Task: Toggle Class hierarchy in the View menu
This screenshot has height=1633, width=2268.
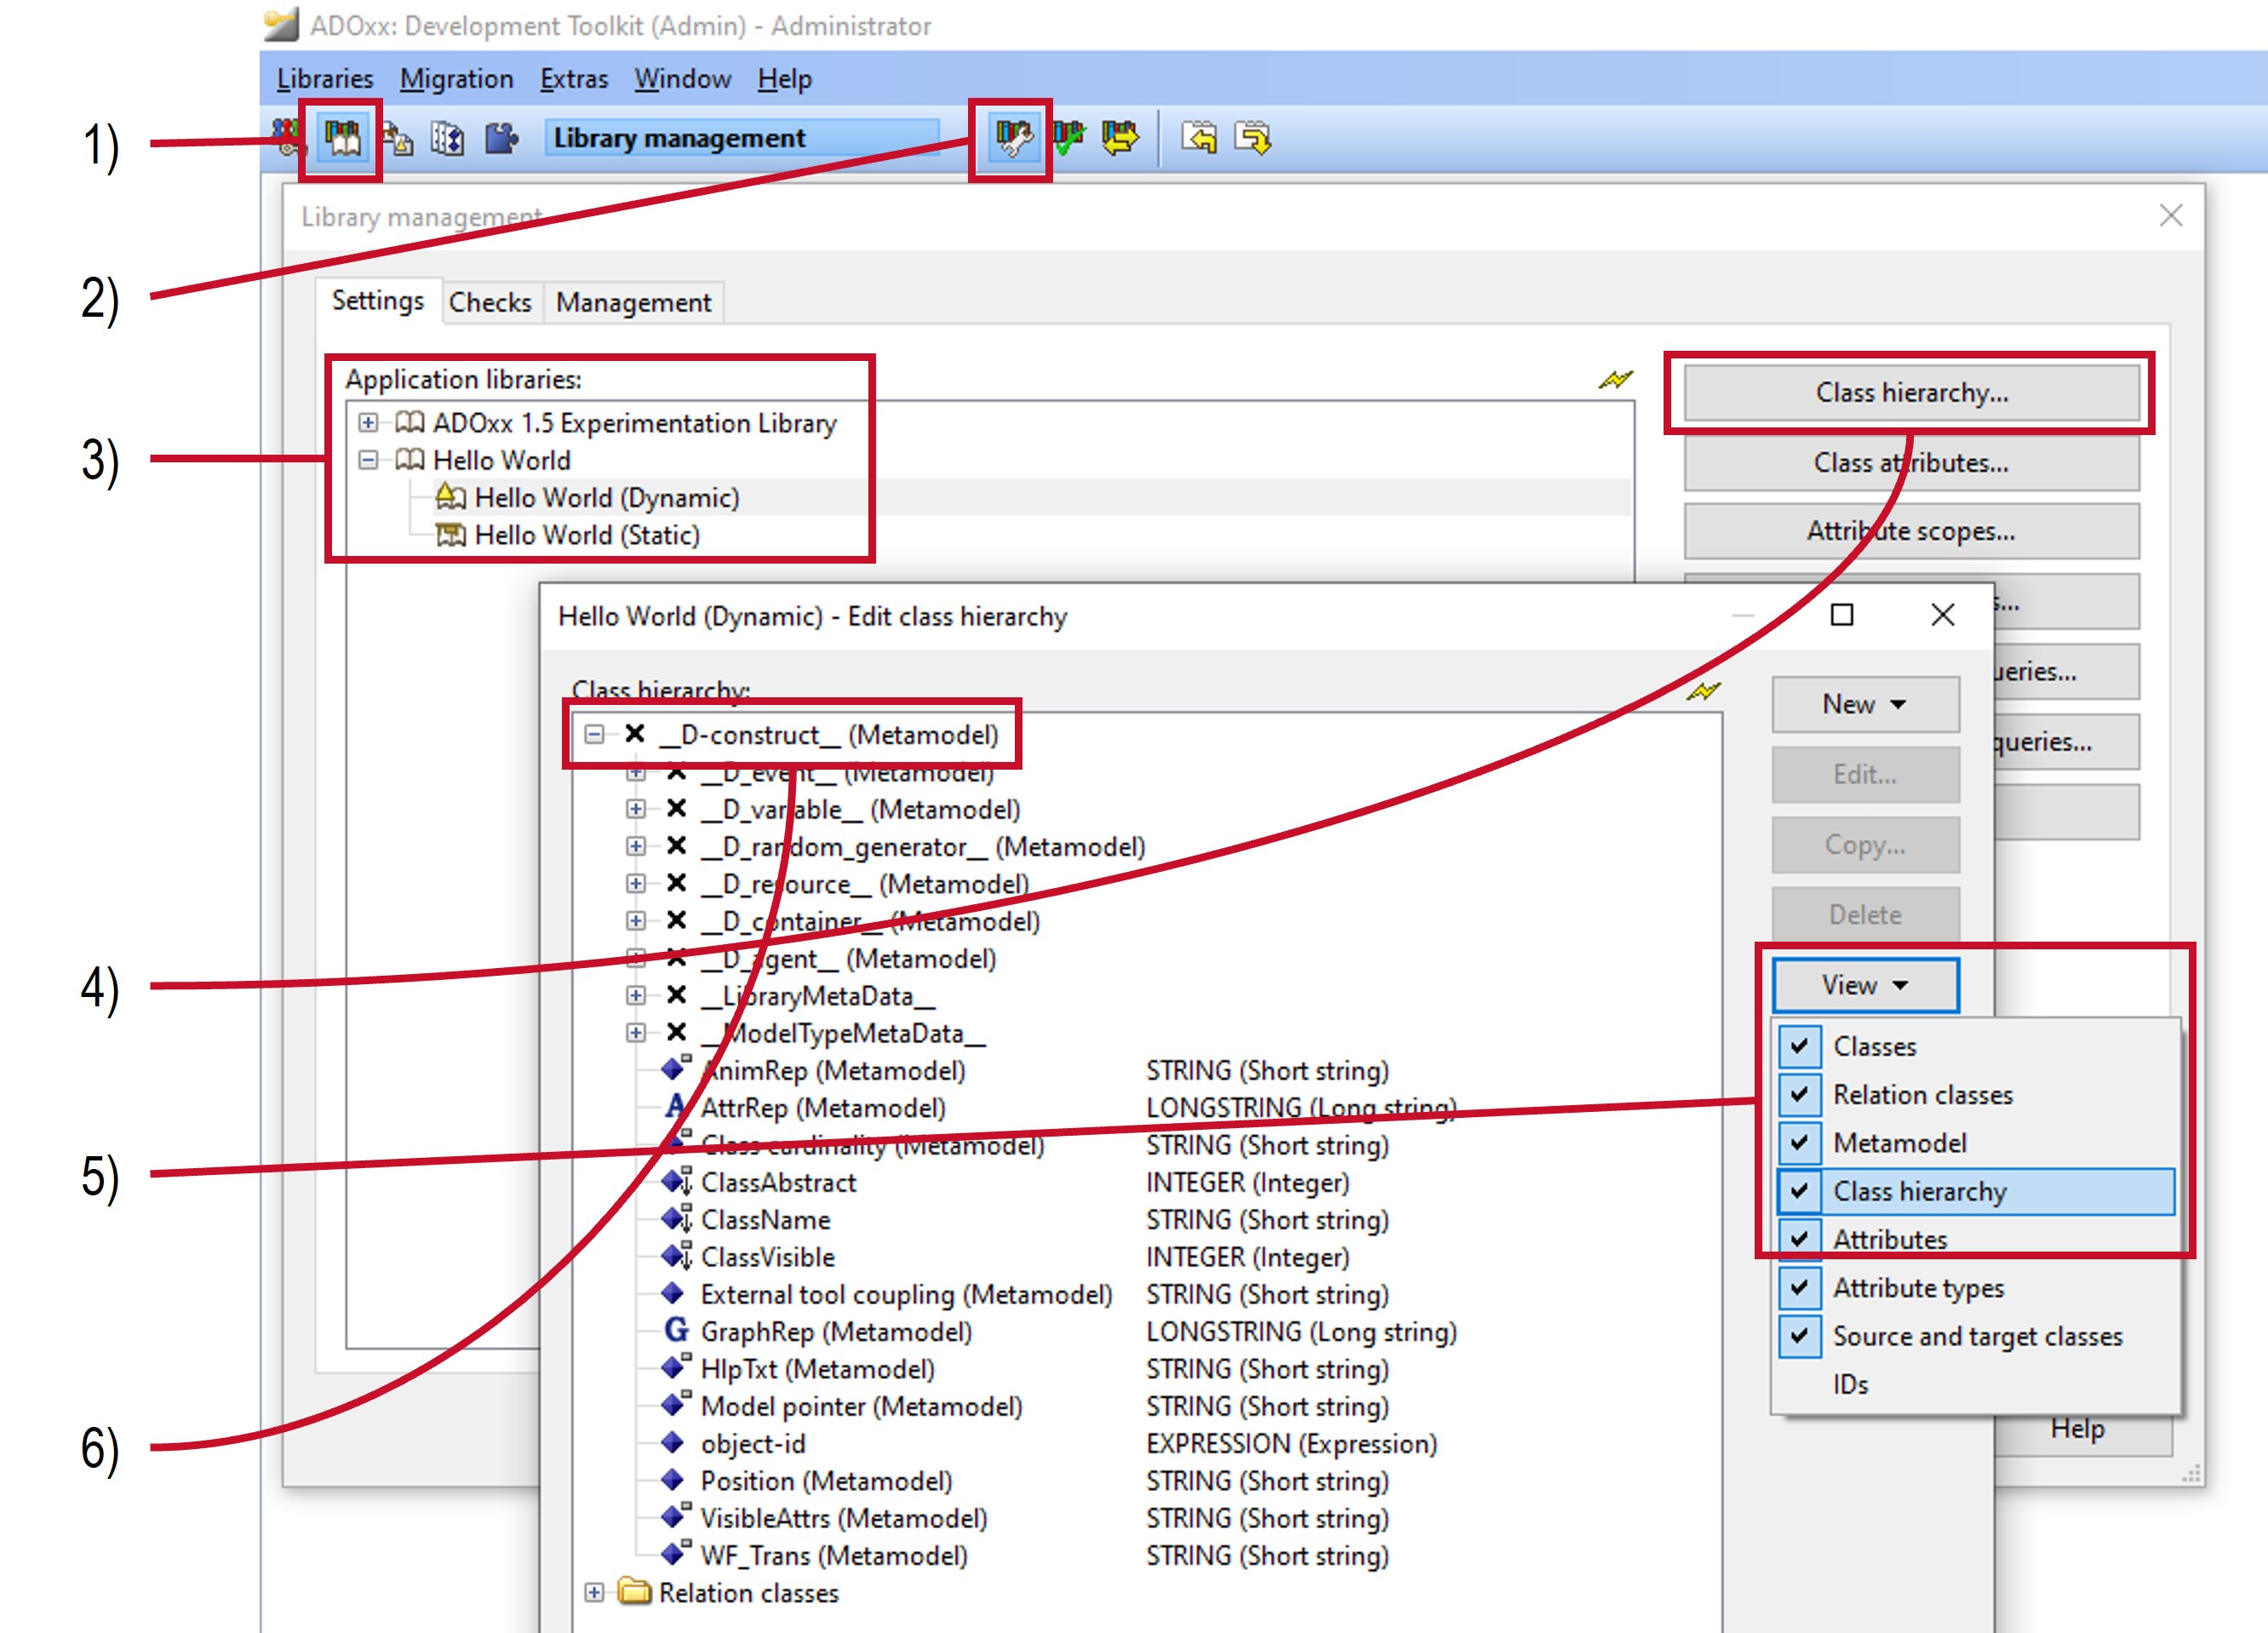Action: pos(1975,1191)
